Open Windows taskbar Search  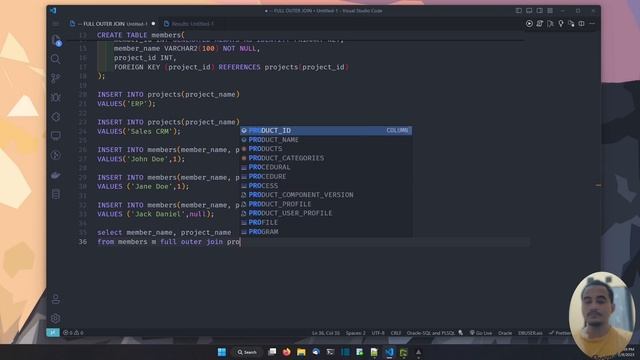pyautogui.click(x=247, y=352)
